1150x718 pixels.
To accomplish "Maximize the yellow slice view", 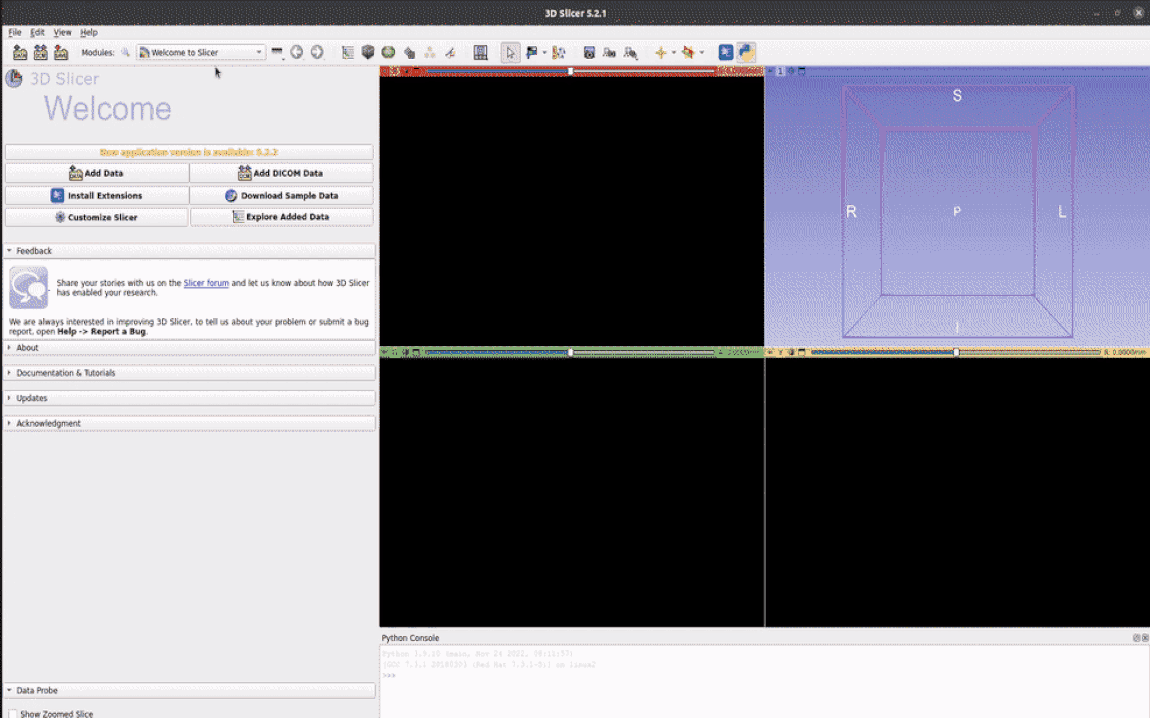I will (x=802, y=352).
